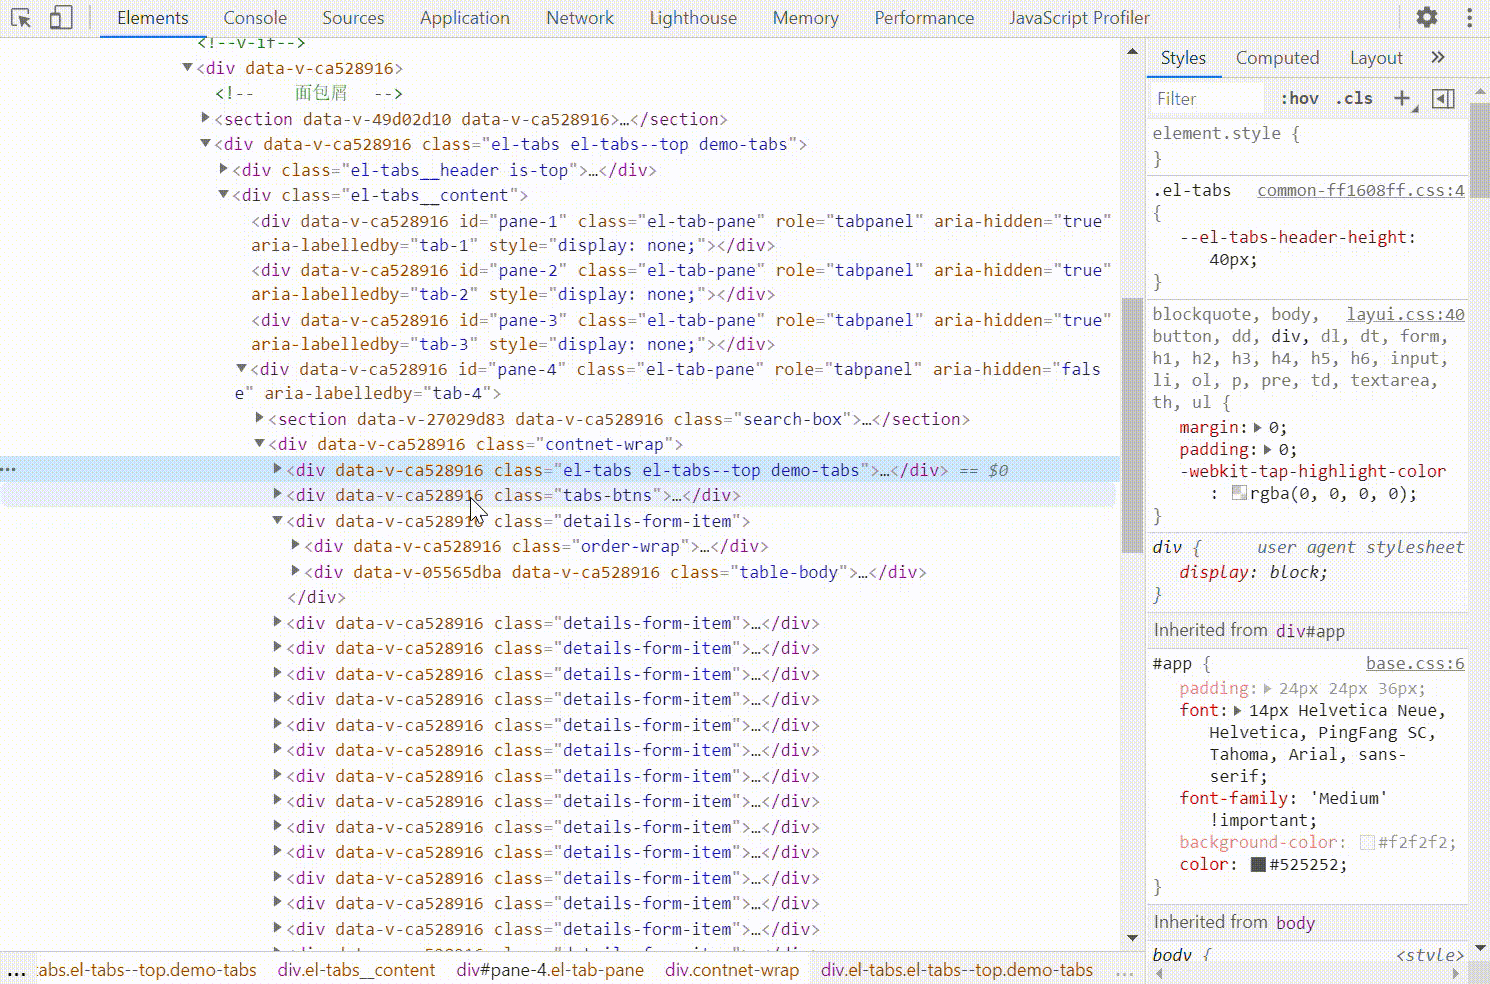This screenshot has height=984, width=1490.
Task: Expand the font shorthand triangle in #app
Action: click(1237, 710)
